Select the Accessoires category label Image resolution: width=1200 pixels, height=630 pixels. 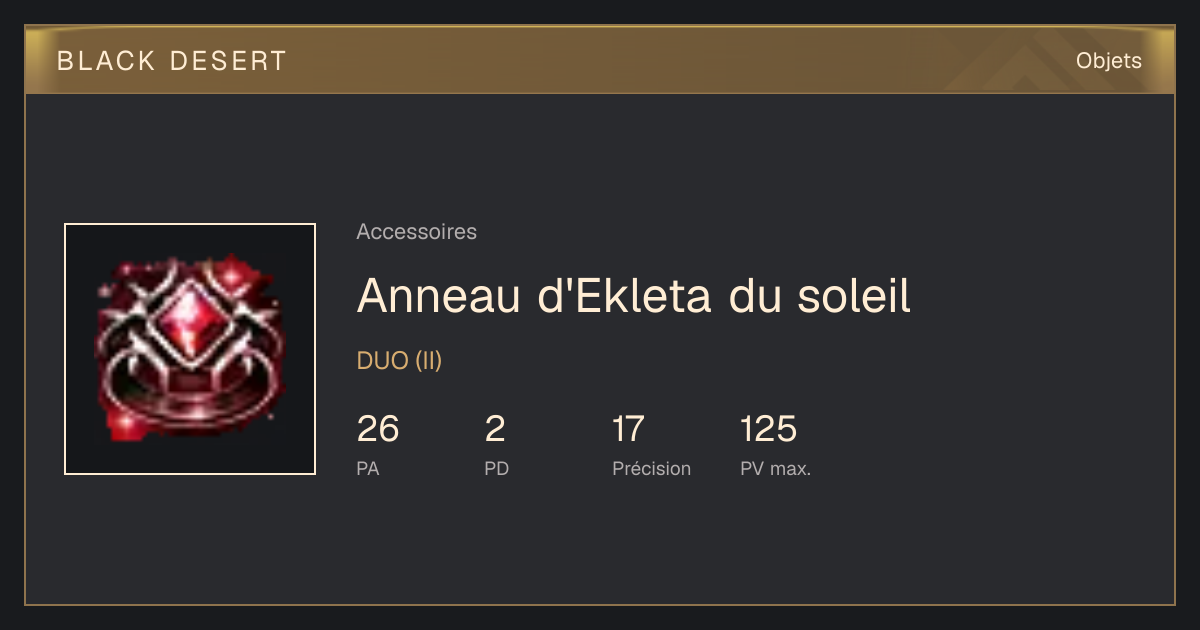(x=416, y=232)
